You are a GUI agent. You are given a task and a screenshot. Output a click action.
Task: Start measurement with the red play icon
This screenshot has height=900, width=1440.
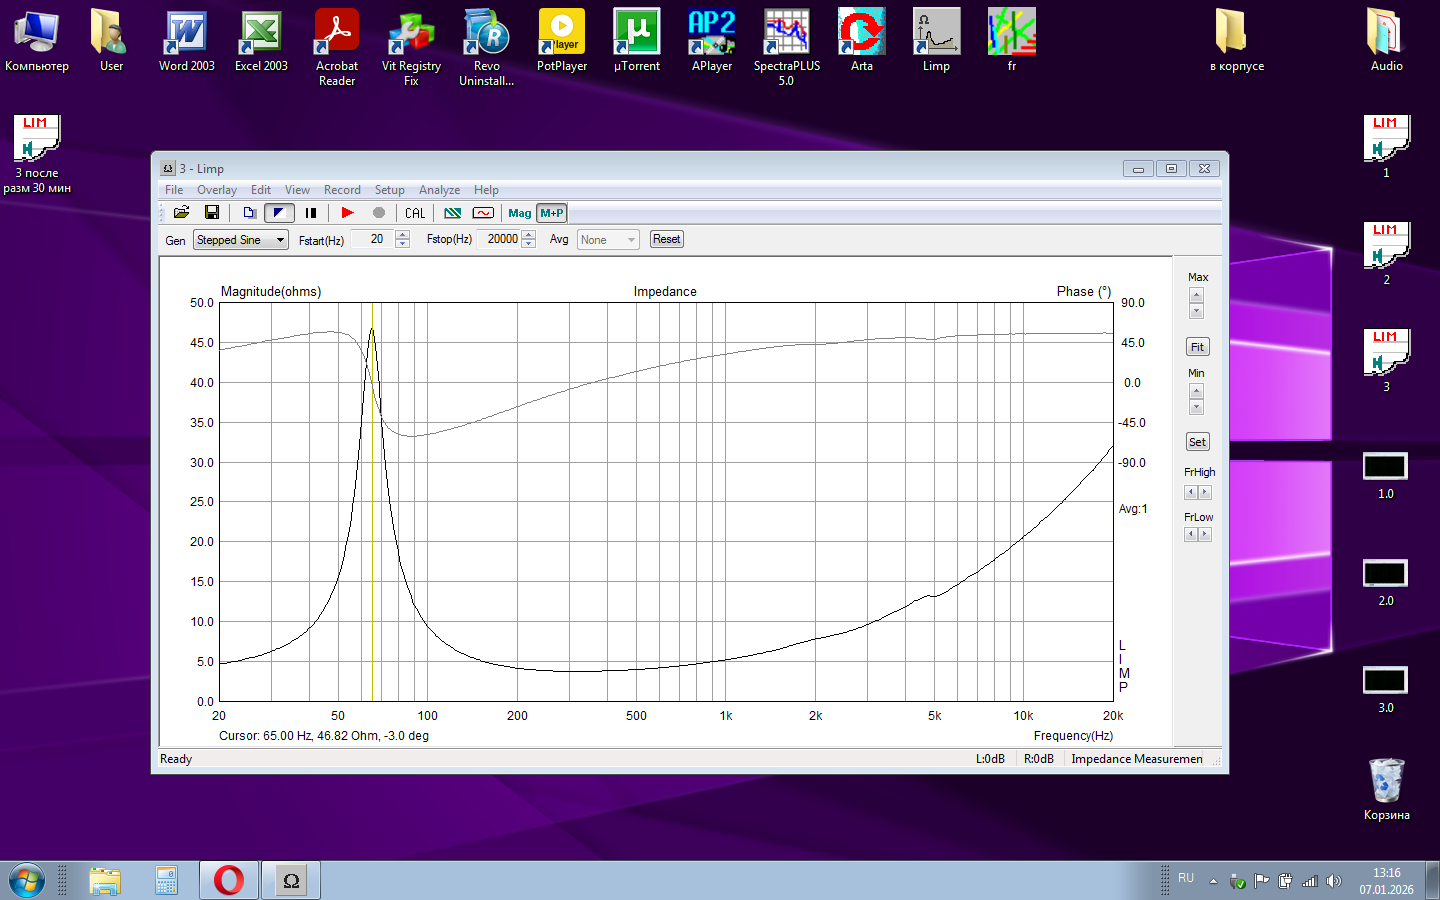click(x=347, y=213)
